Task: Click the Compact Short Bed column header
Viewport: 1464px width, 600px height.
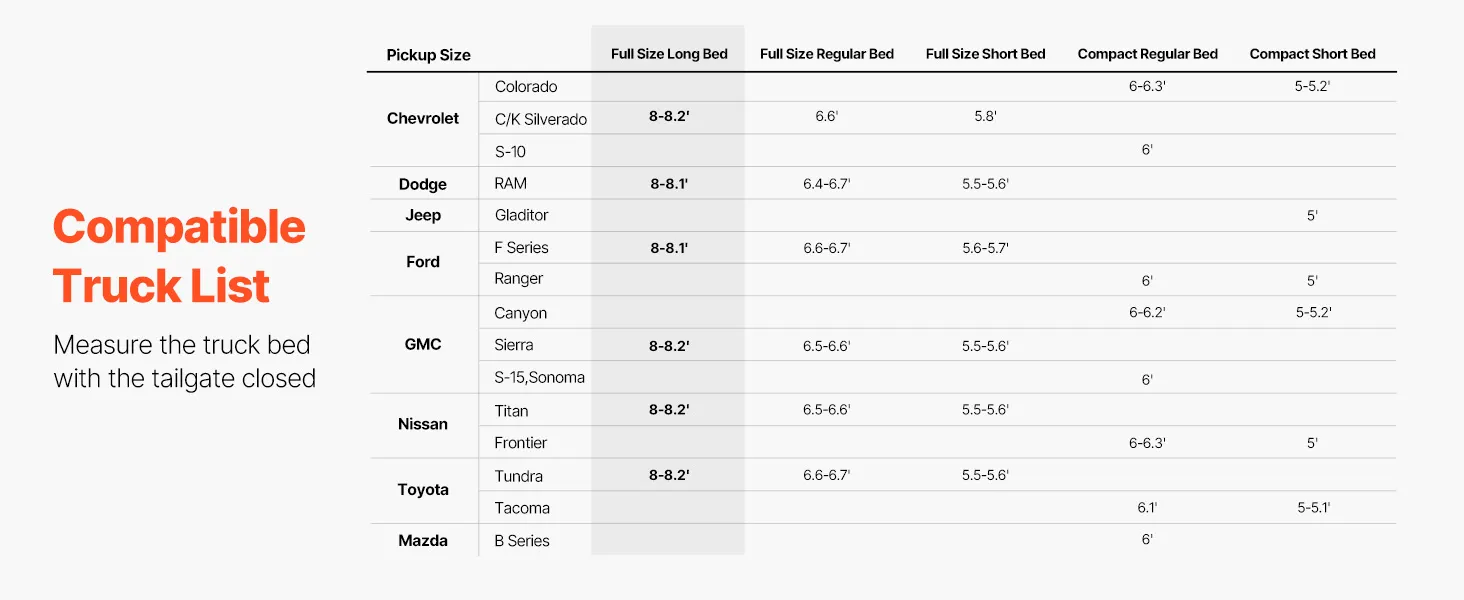Action: coord(1312,54)
